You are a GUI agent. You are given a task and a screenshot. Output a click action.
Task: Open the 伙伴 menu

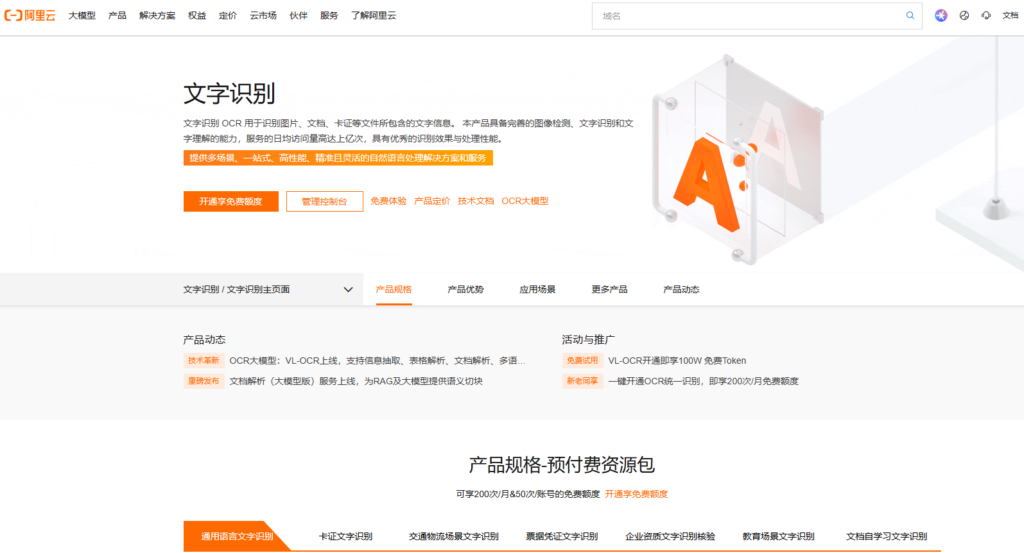click(x=298, y=15)
